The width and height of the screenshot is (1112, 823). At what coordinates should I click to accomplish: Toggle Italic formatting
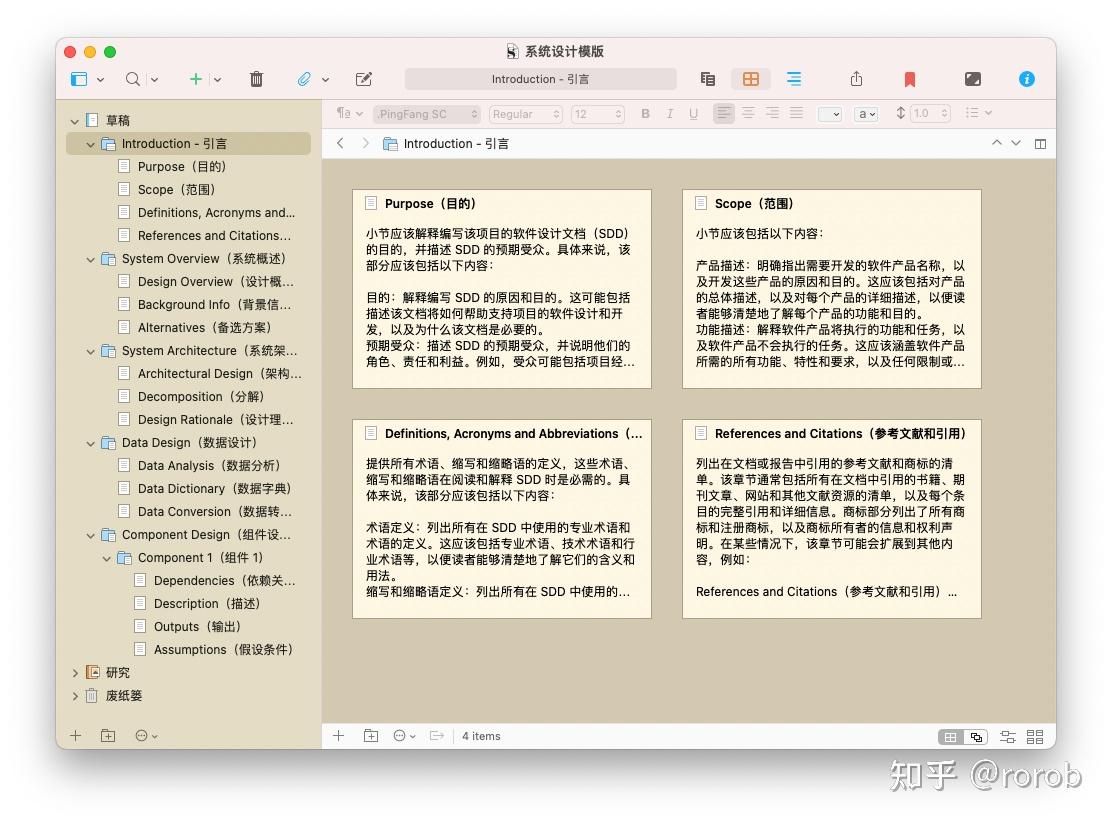[669, 114]
